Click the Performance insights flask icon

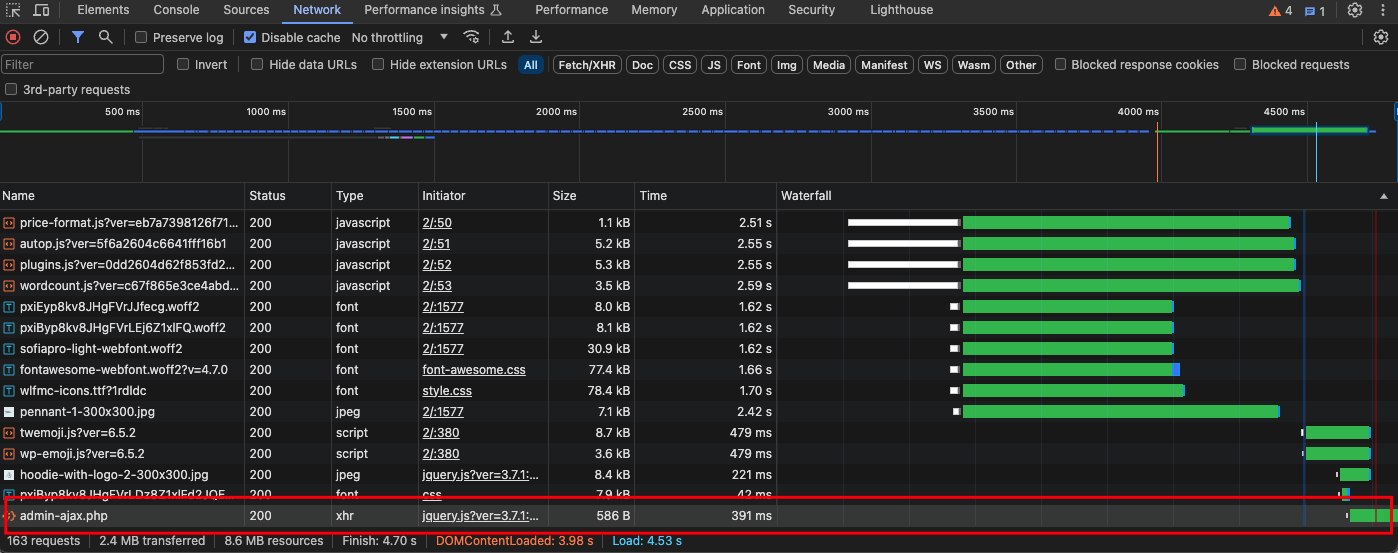pyautogui.click(x=496, y=10)
